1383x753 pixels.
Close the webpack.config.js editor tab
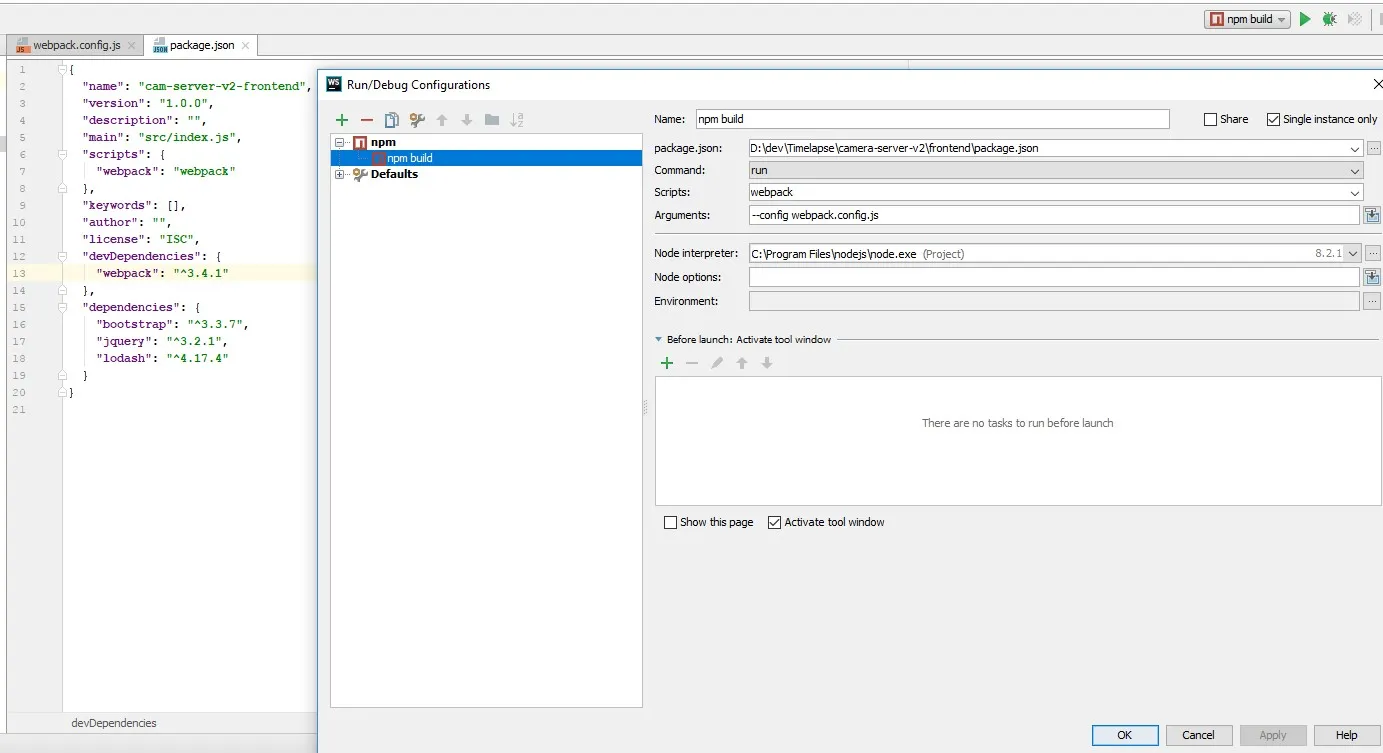coord(131,46)
